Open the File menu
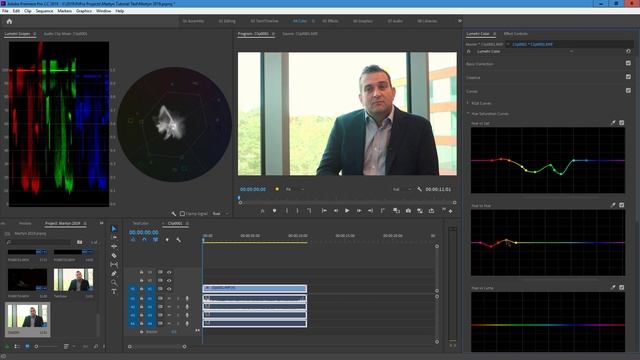The height and width of the screenshot is (360, 640). coord(5,11)
